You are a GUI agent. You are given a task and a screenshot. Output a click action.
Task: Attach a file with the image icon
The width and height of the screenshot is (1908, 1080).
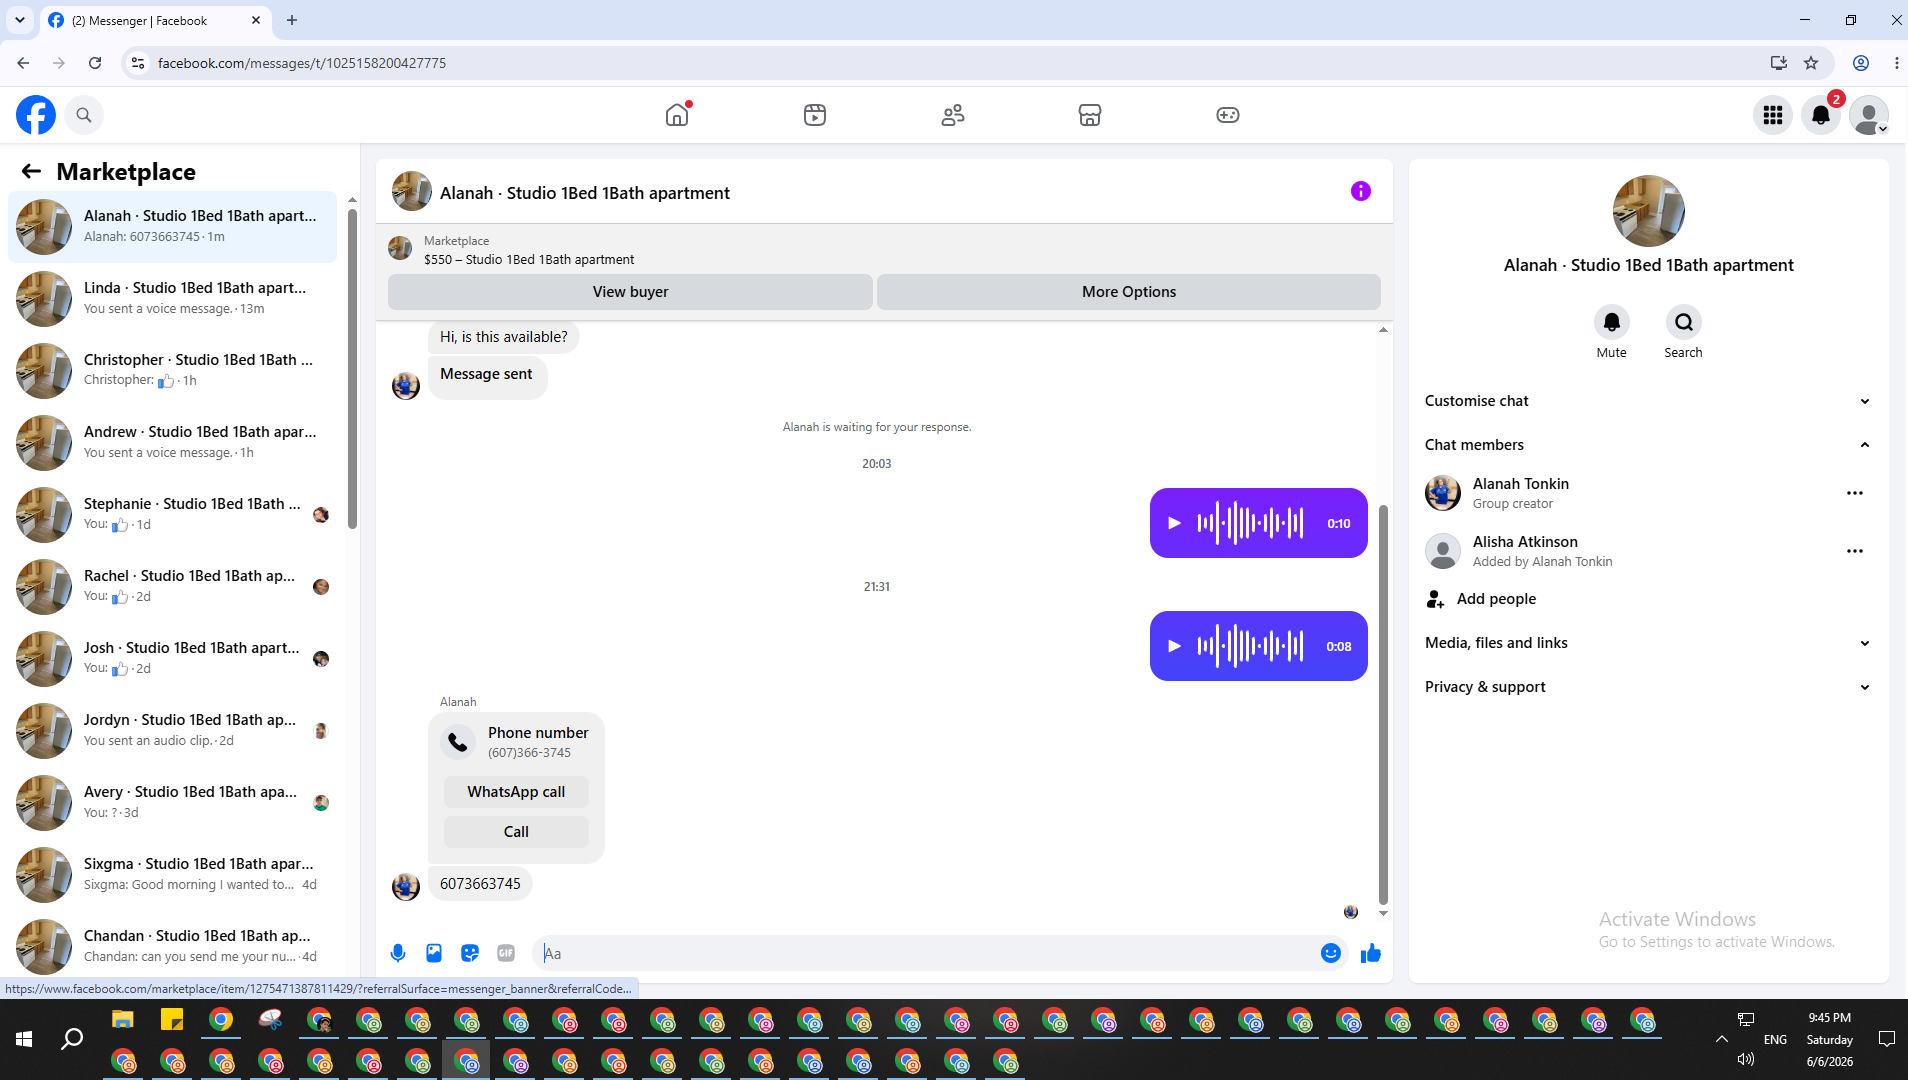(434, 953)
